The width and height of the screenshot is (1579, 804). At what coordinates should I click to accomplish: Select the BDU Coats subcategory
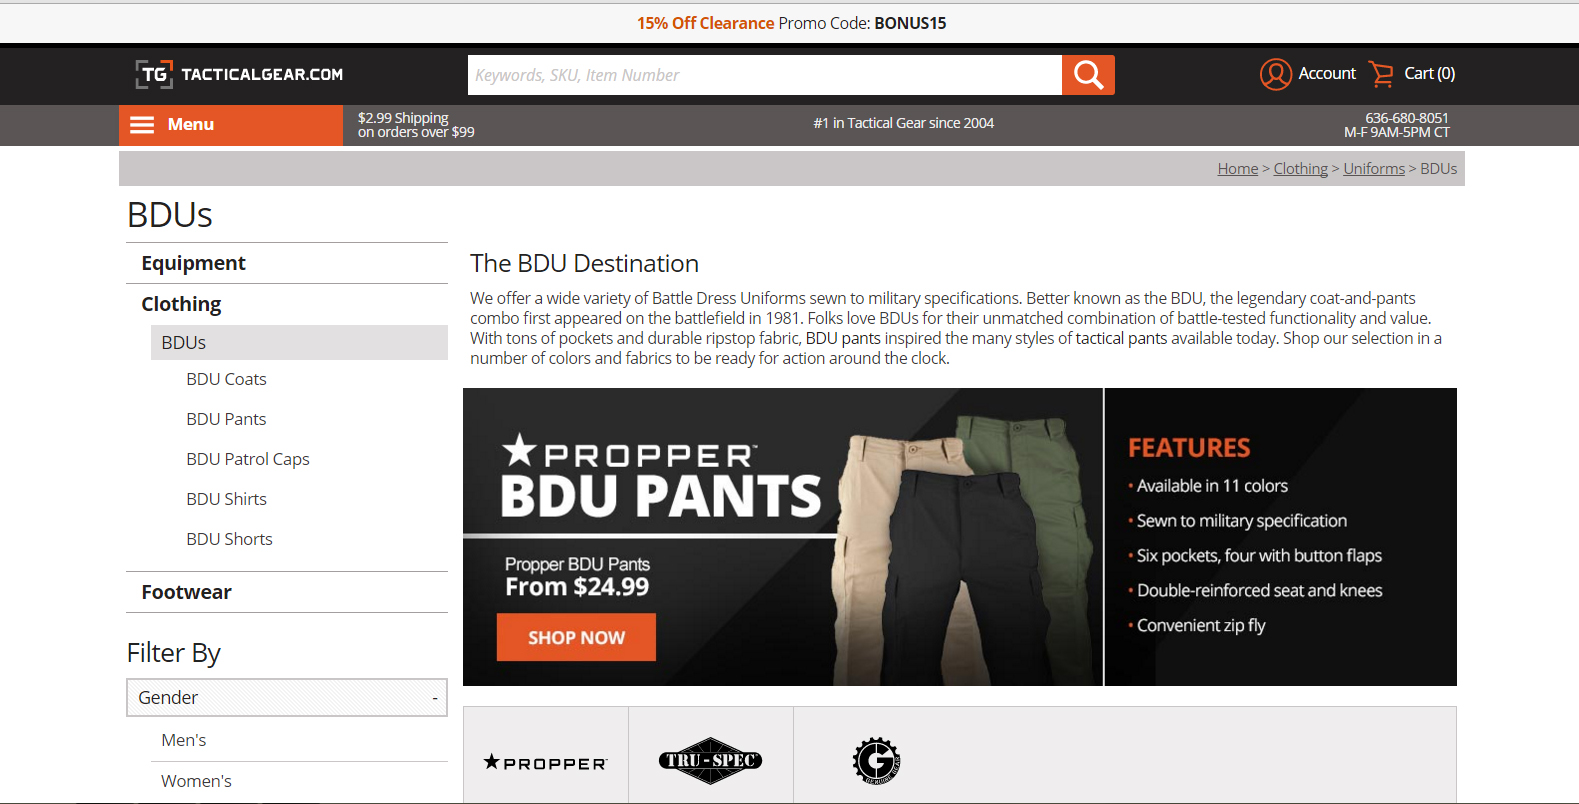(x=226, y=379)
